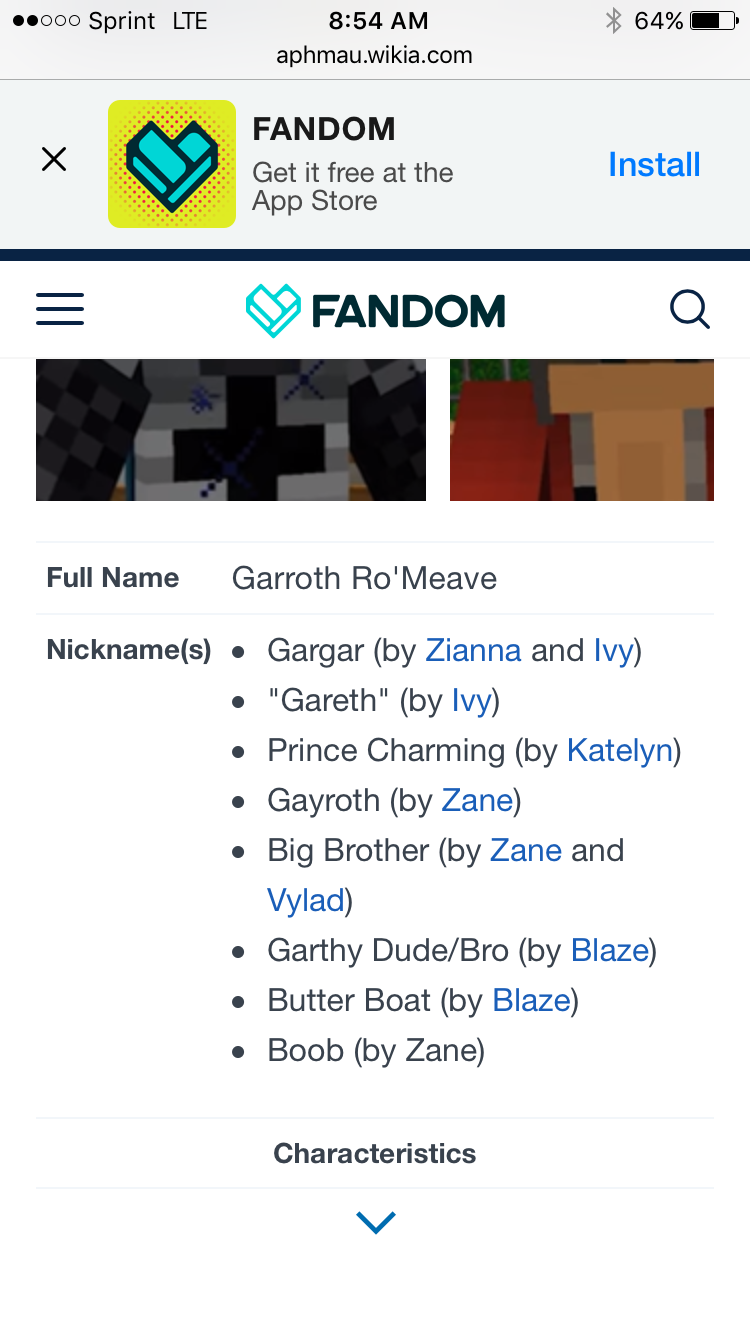Open Ivy link next to Gargar

613,651
